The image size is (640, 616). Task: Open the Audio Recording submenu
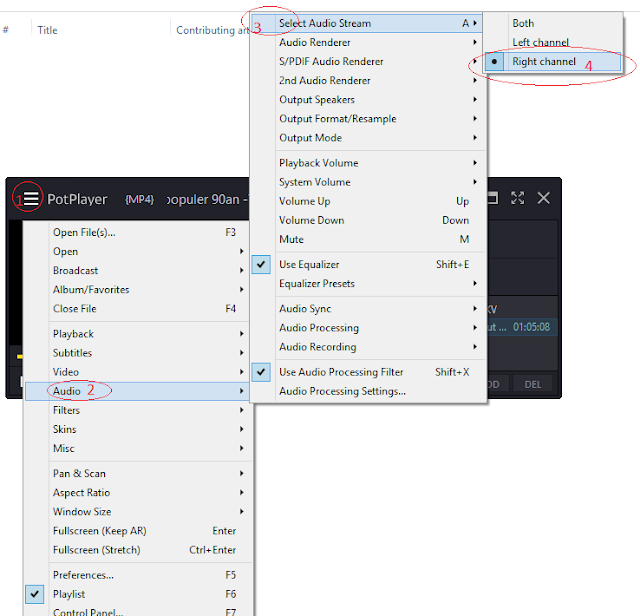tap(367, 347)
